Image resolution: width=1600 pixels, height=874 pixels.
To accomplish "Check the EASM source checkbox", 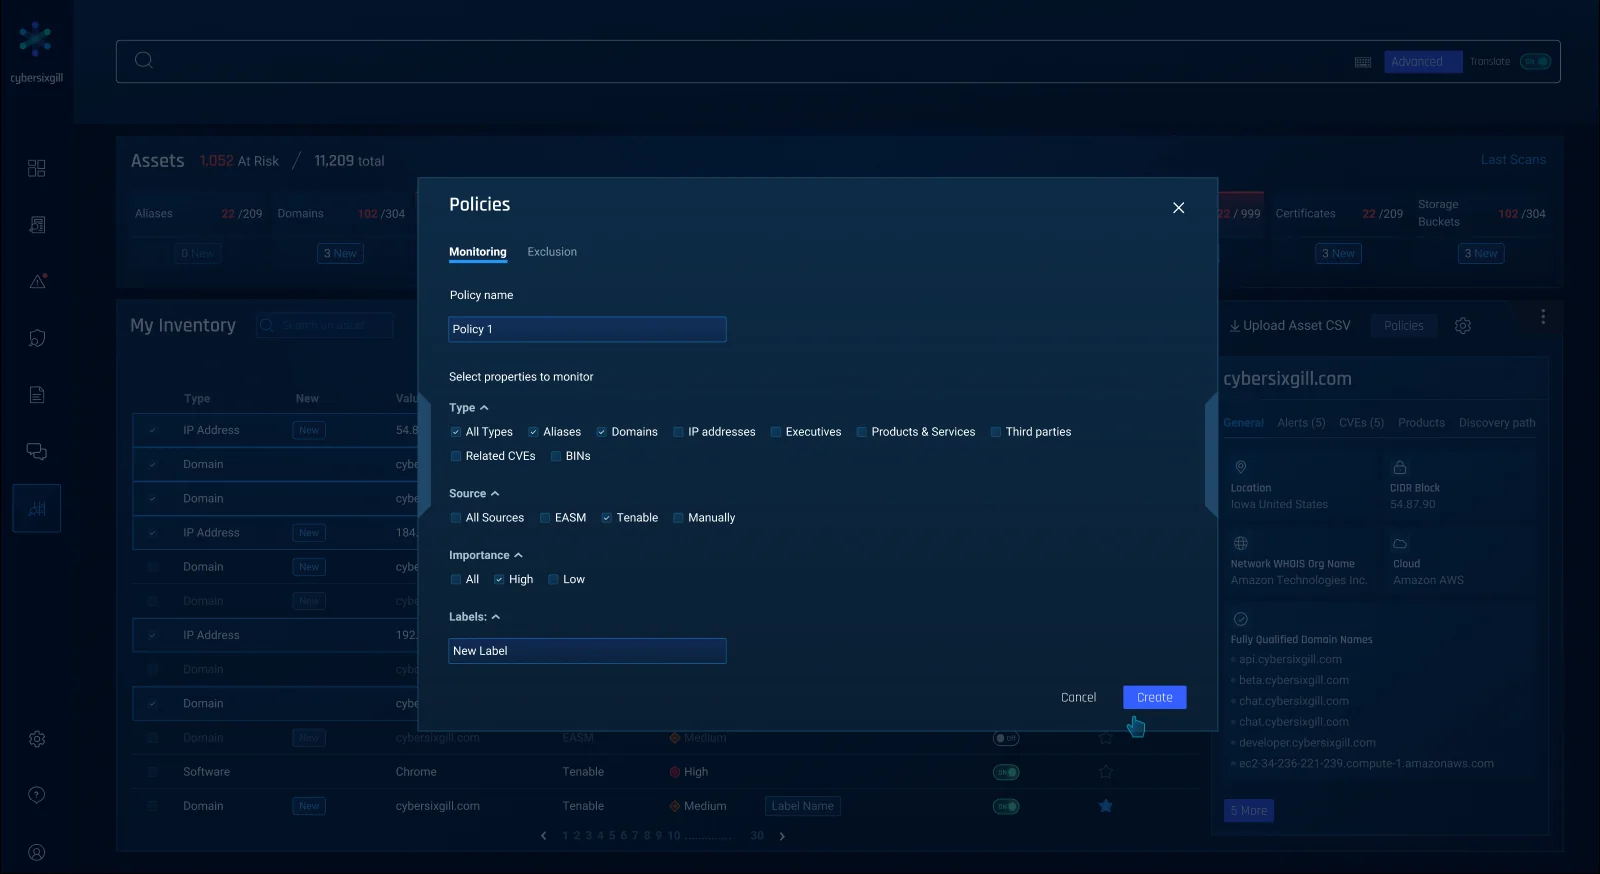I will 546,518.
